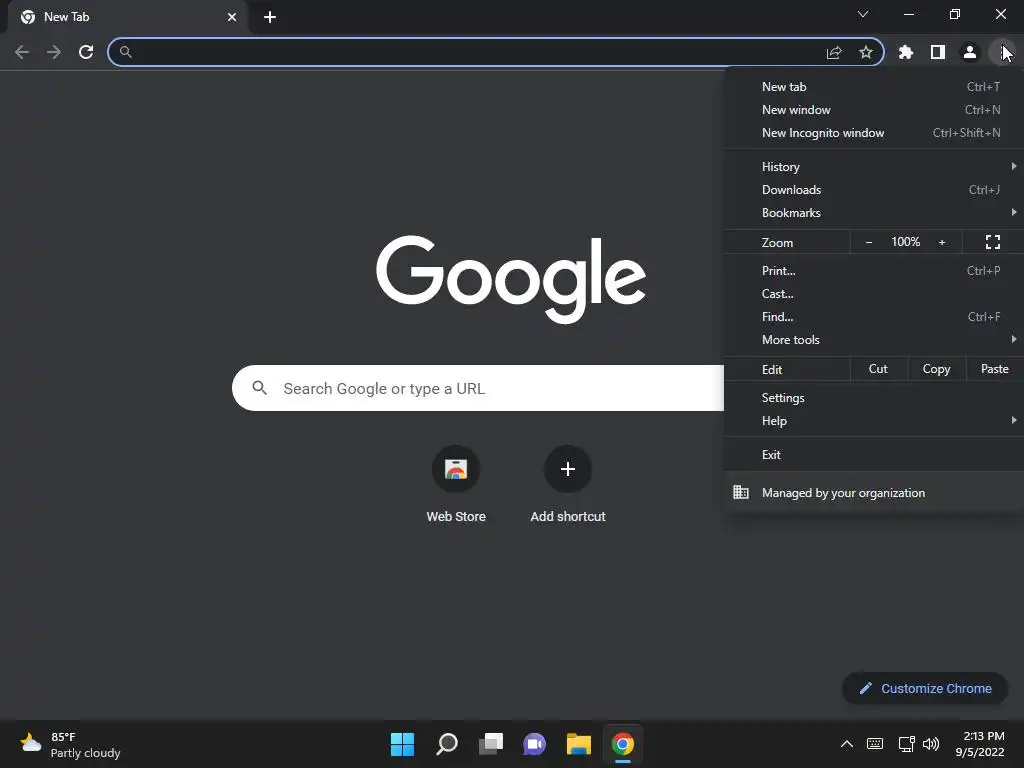The image size is (1024, 768).
Task: Click the Paste button in Edit row
Action: pos(995,369)
